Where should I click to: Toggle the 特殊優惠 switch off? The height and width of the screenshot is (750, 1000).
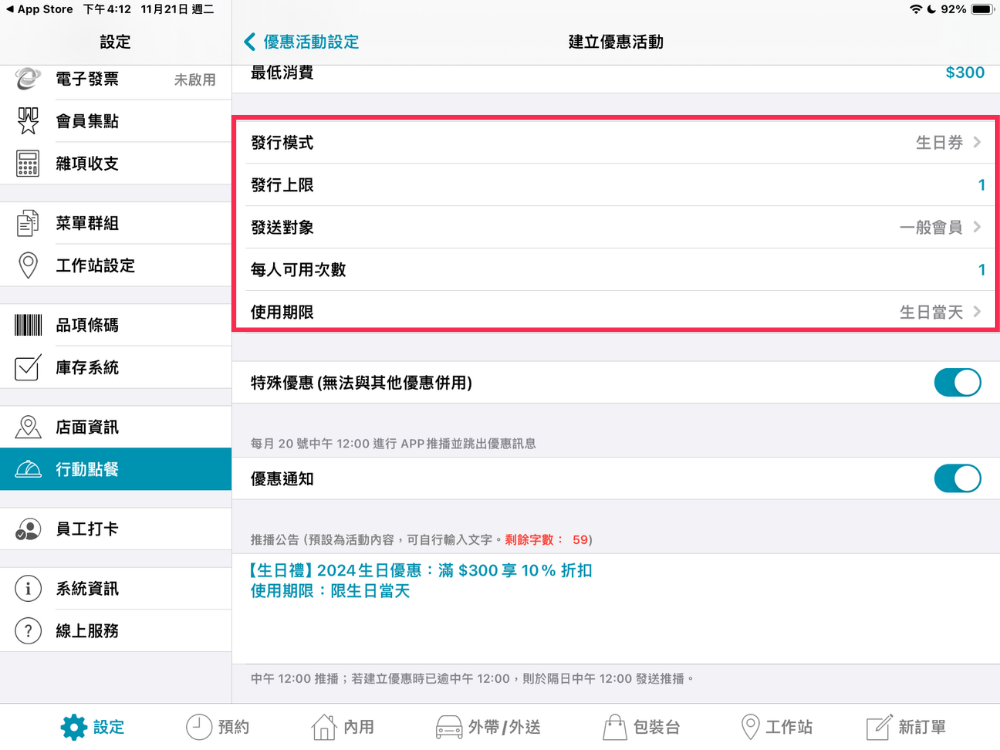coord(957,383)
